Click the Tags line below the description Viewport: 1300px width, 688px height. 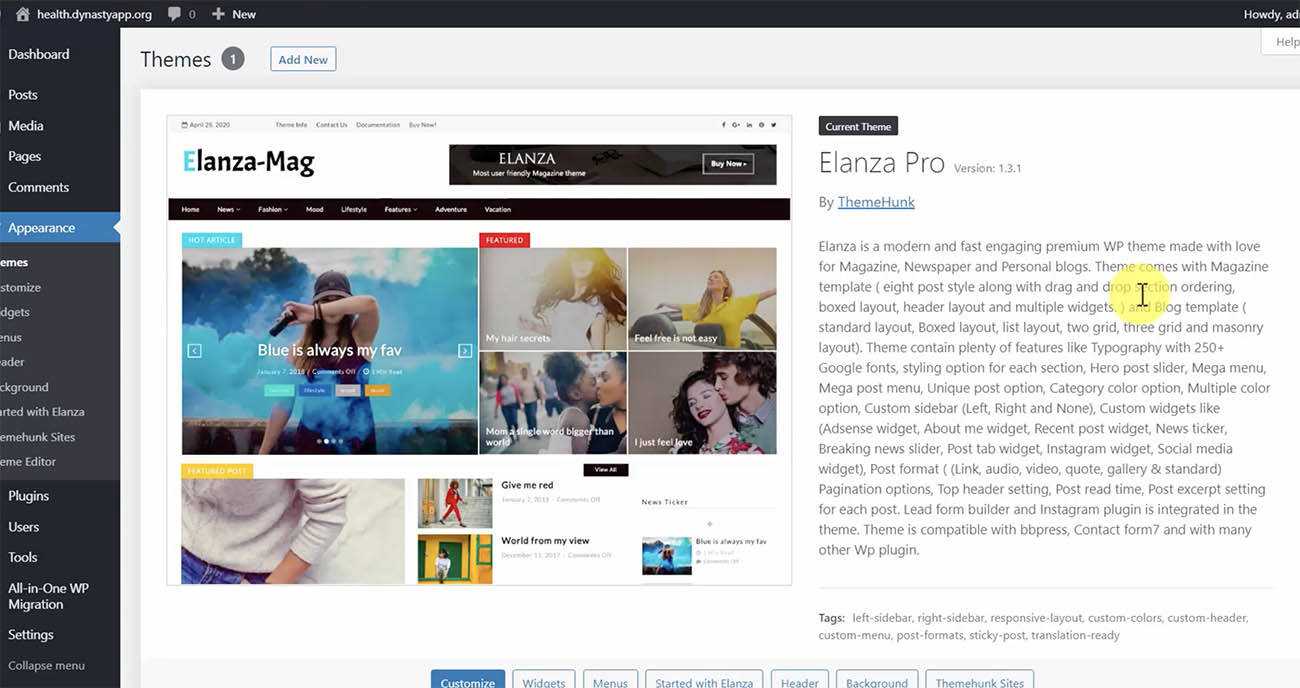pyautogui.click(x=1033, y=627)
